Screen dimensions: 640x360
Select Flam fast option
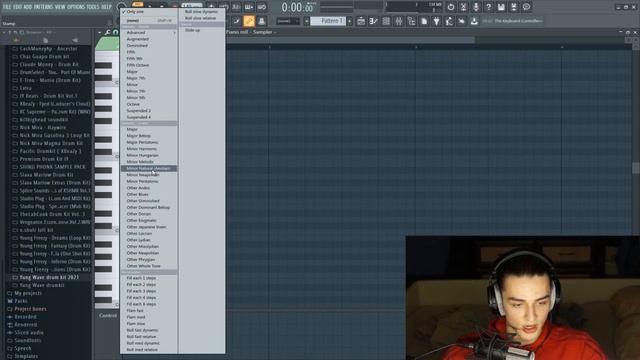coord(149,311)
